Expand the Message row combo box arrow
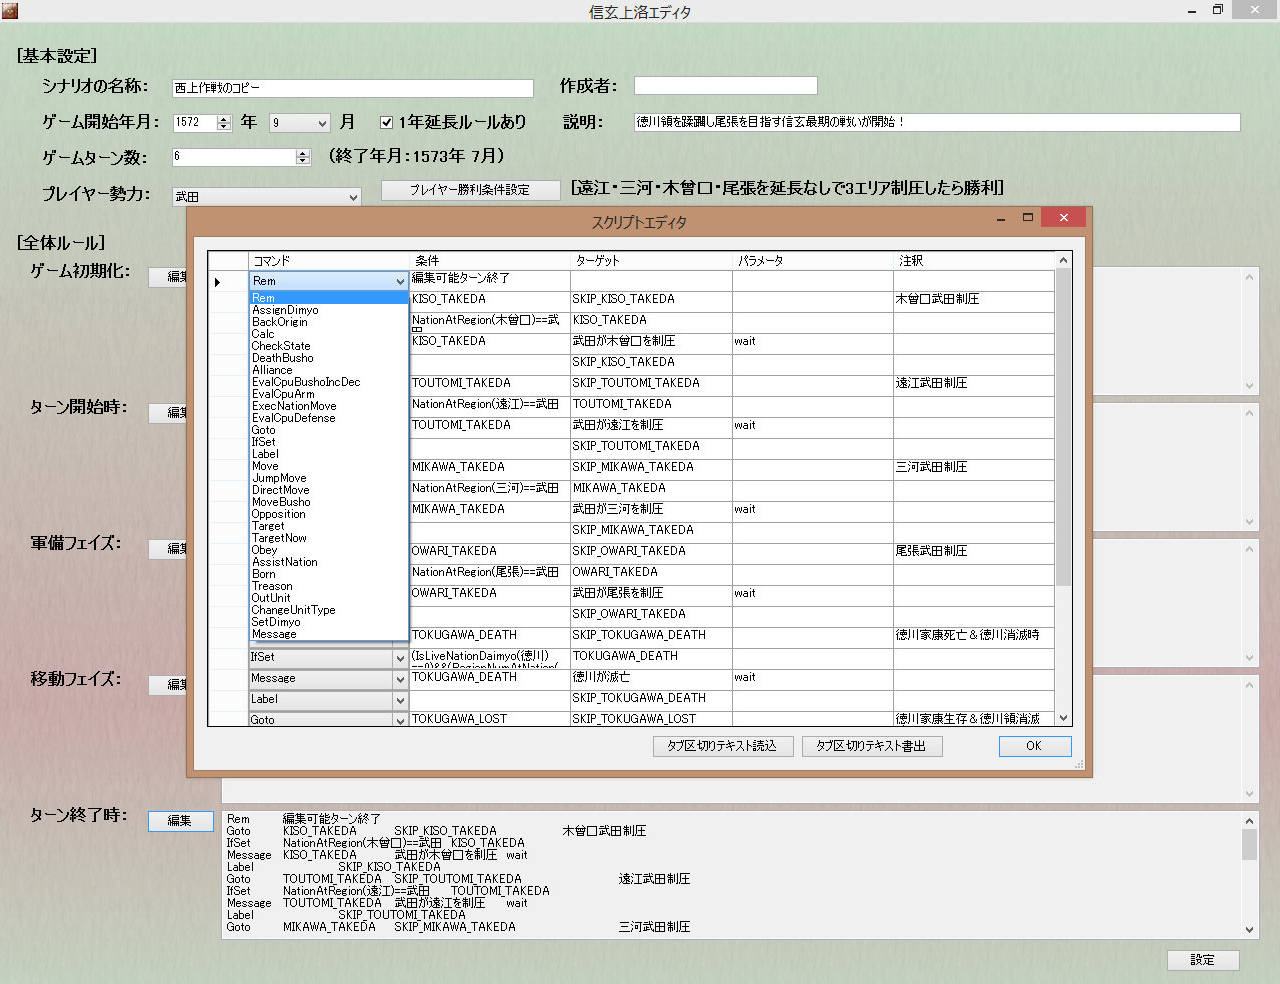The height and width of the screenshot is (984, 1280). pos(400,679)
